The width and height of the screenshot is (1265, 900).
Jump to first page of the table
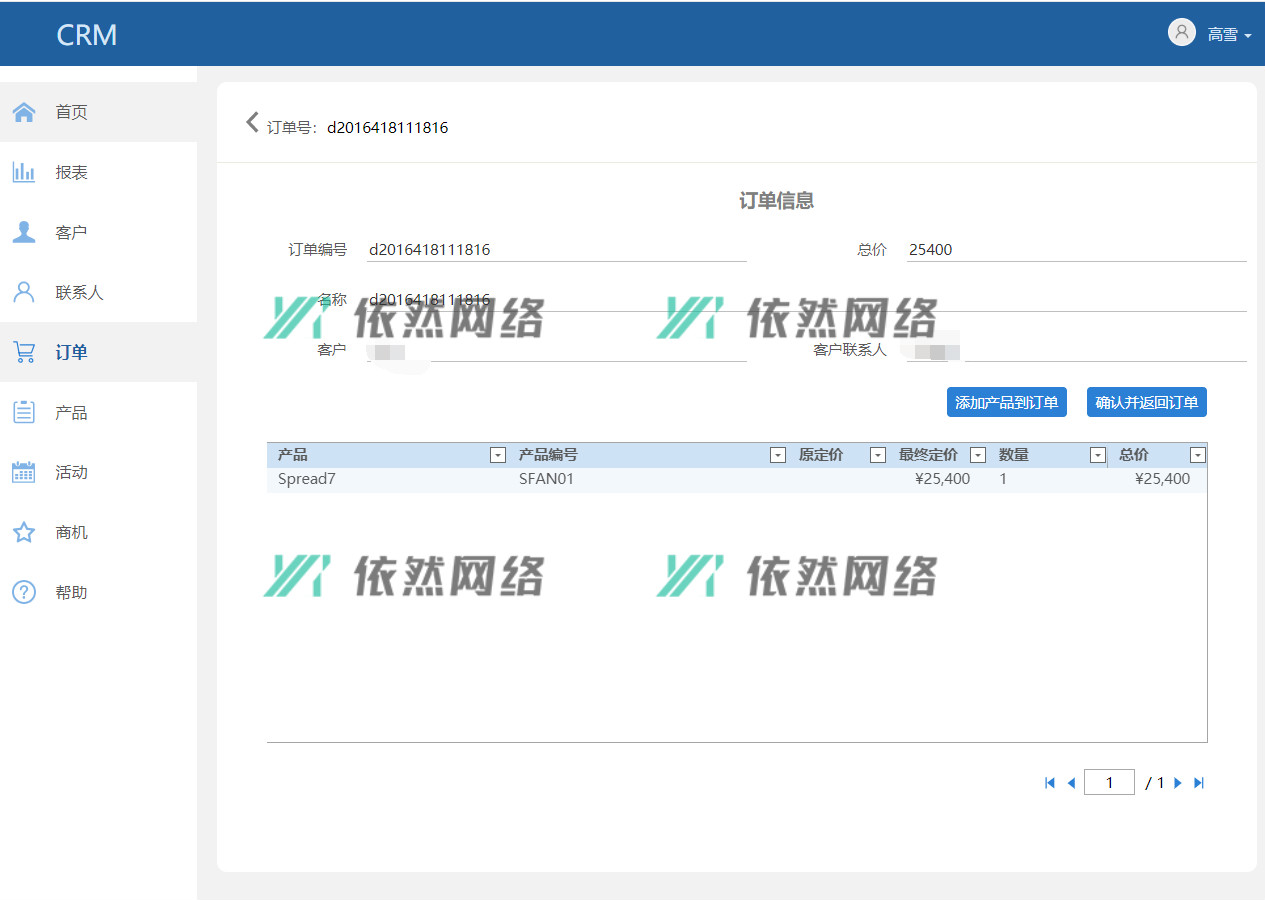coord(1050,783)
